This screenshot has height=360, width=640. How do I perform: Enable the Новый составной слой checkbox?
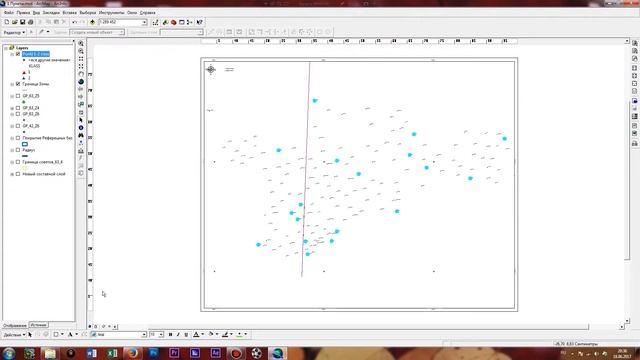pos(18,174)
